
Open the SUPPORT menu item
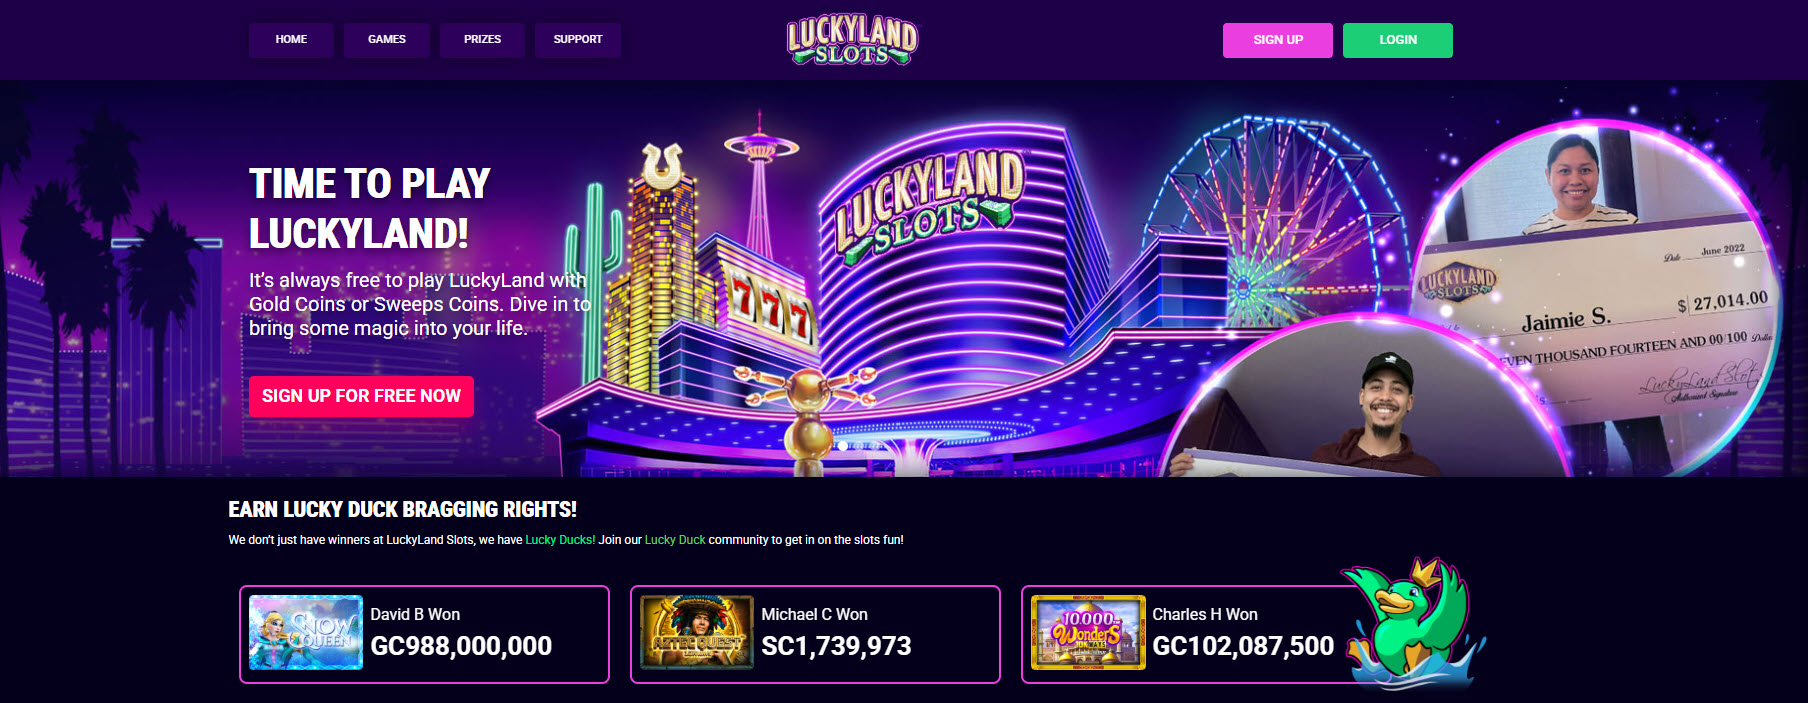point(578,40)
